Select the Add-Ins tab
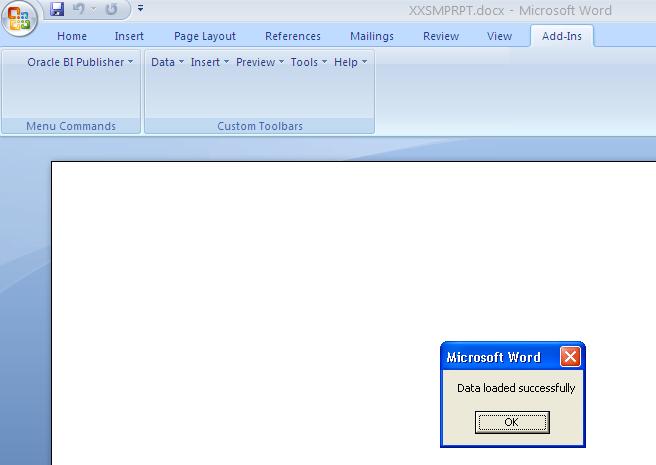The width and height of the screenshot is (656, 465). click(562, 36)
